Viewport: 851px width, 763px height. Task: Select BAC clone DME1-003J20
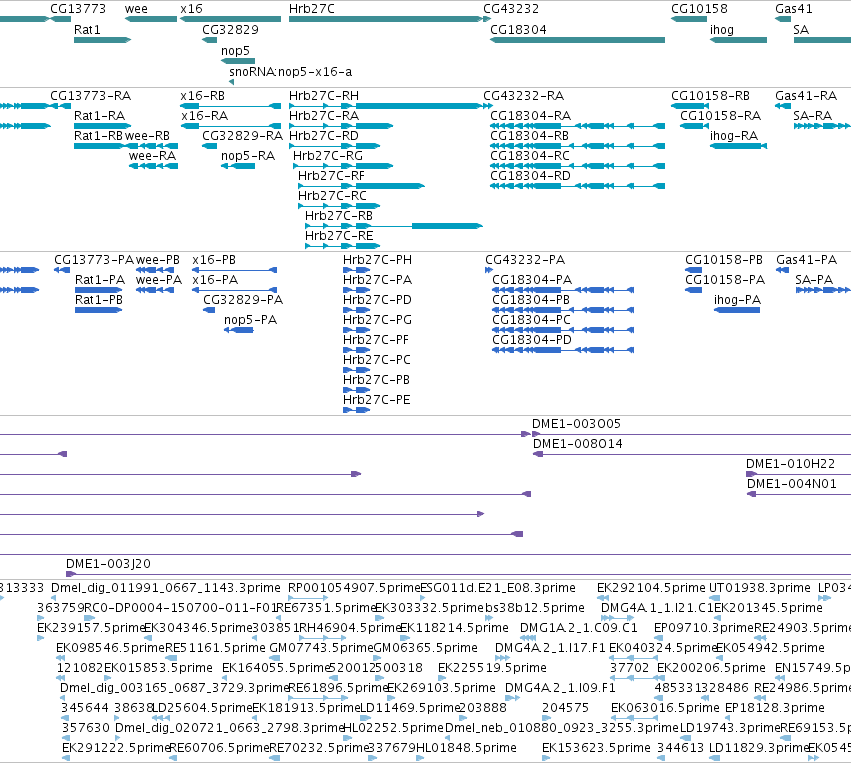coord(108,564)
